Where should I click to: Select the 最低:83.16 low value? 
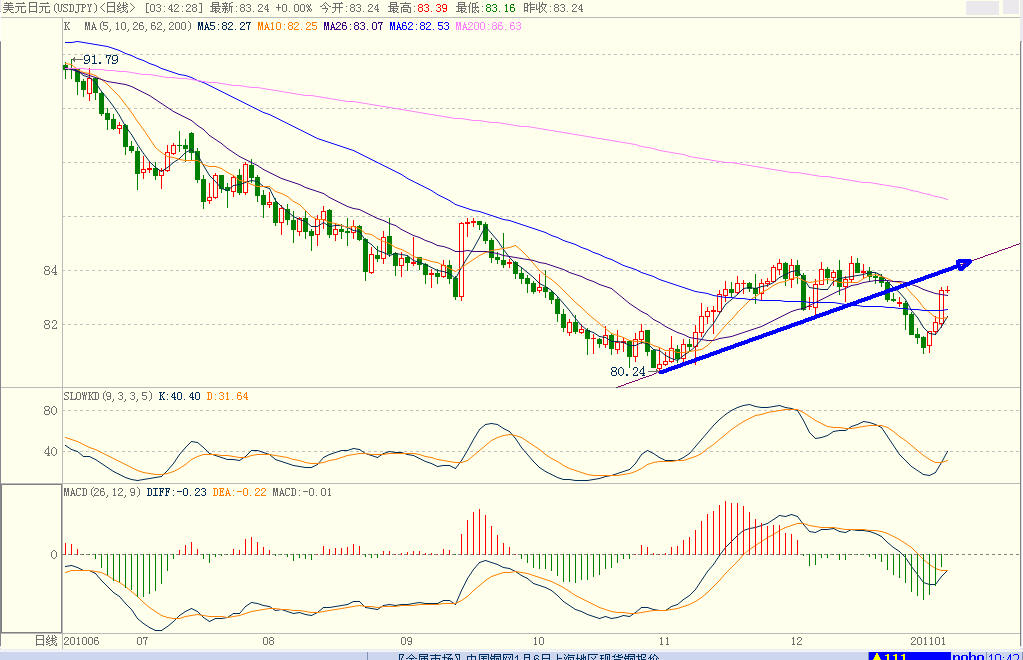pos(485,8)
